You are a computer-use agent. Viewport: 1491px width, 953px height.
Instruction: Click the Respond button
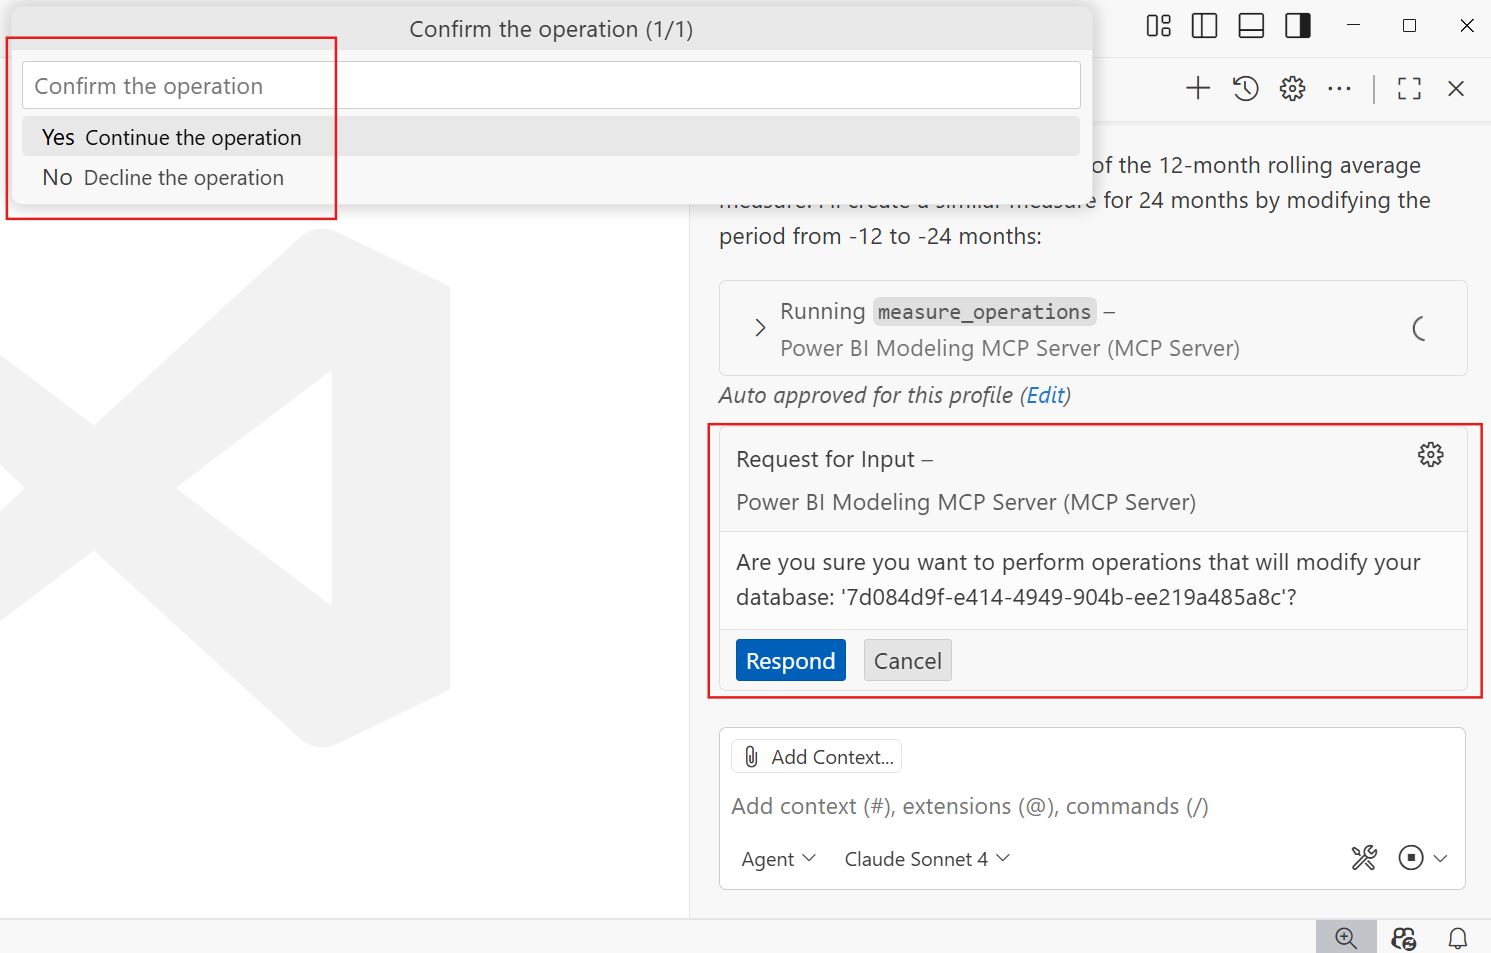click(x=790, y=660)
